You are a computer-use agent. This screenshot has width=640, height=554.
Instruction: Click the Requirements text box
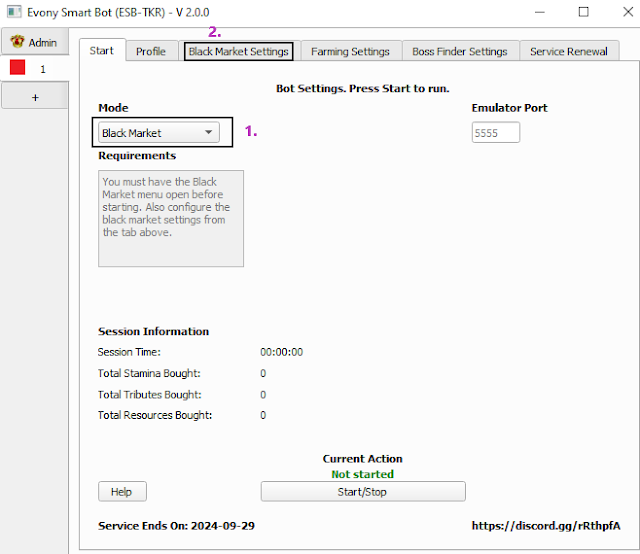tap(171, 218)
